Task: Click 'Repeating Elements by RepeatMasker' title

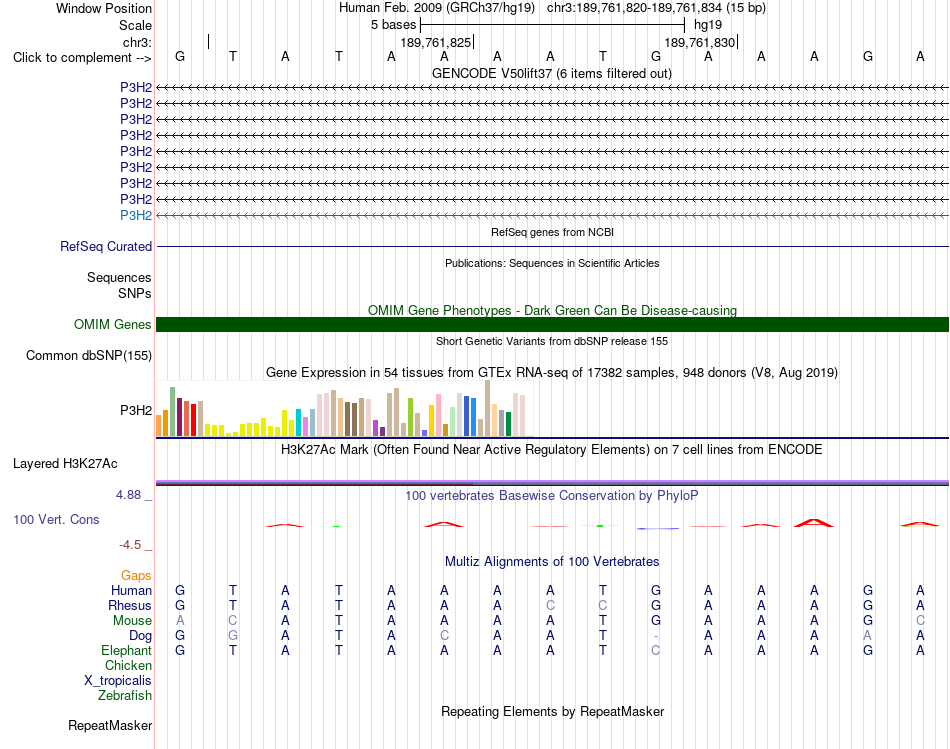Action: click(553, 711)
